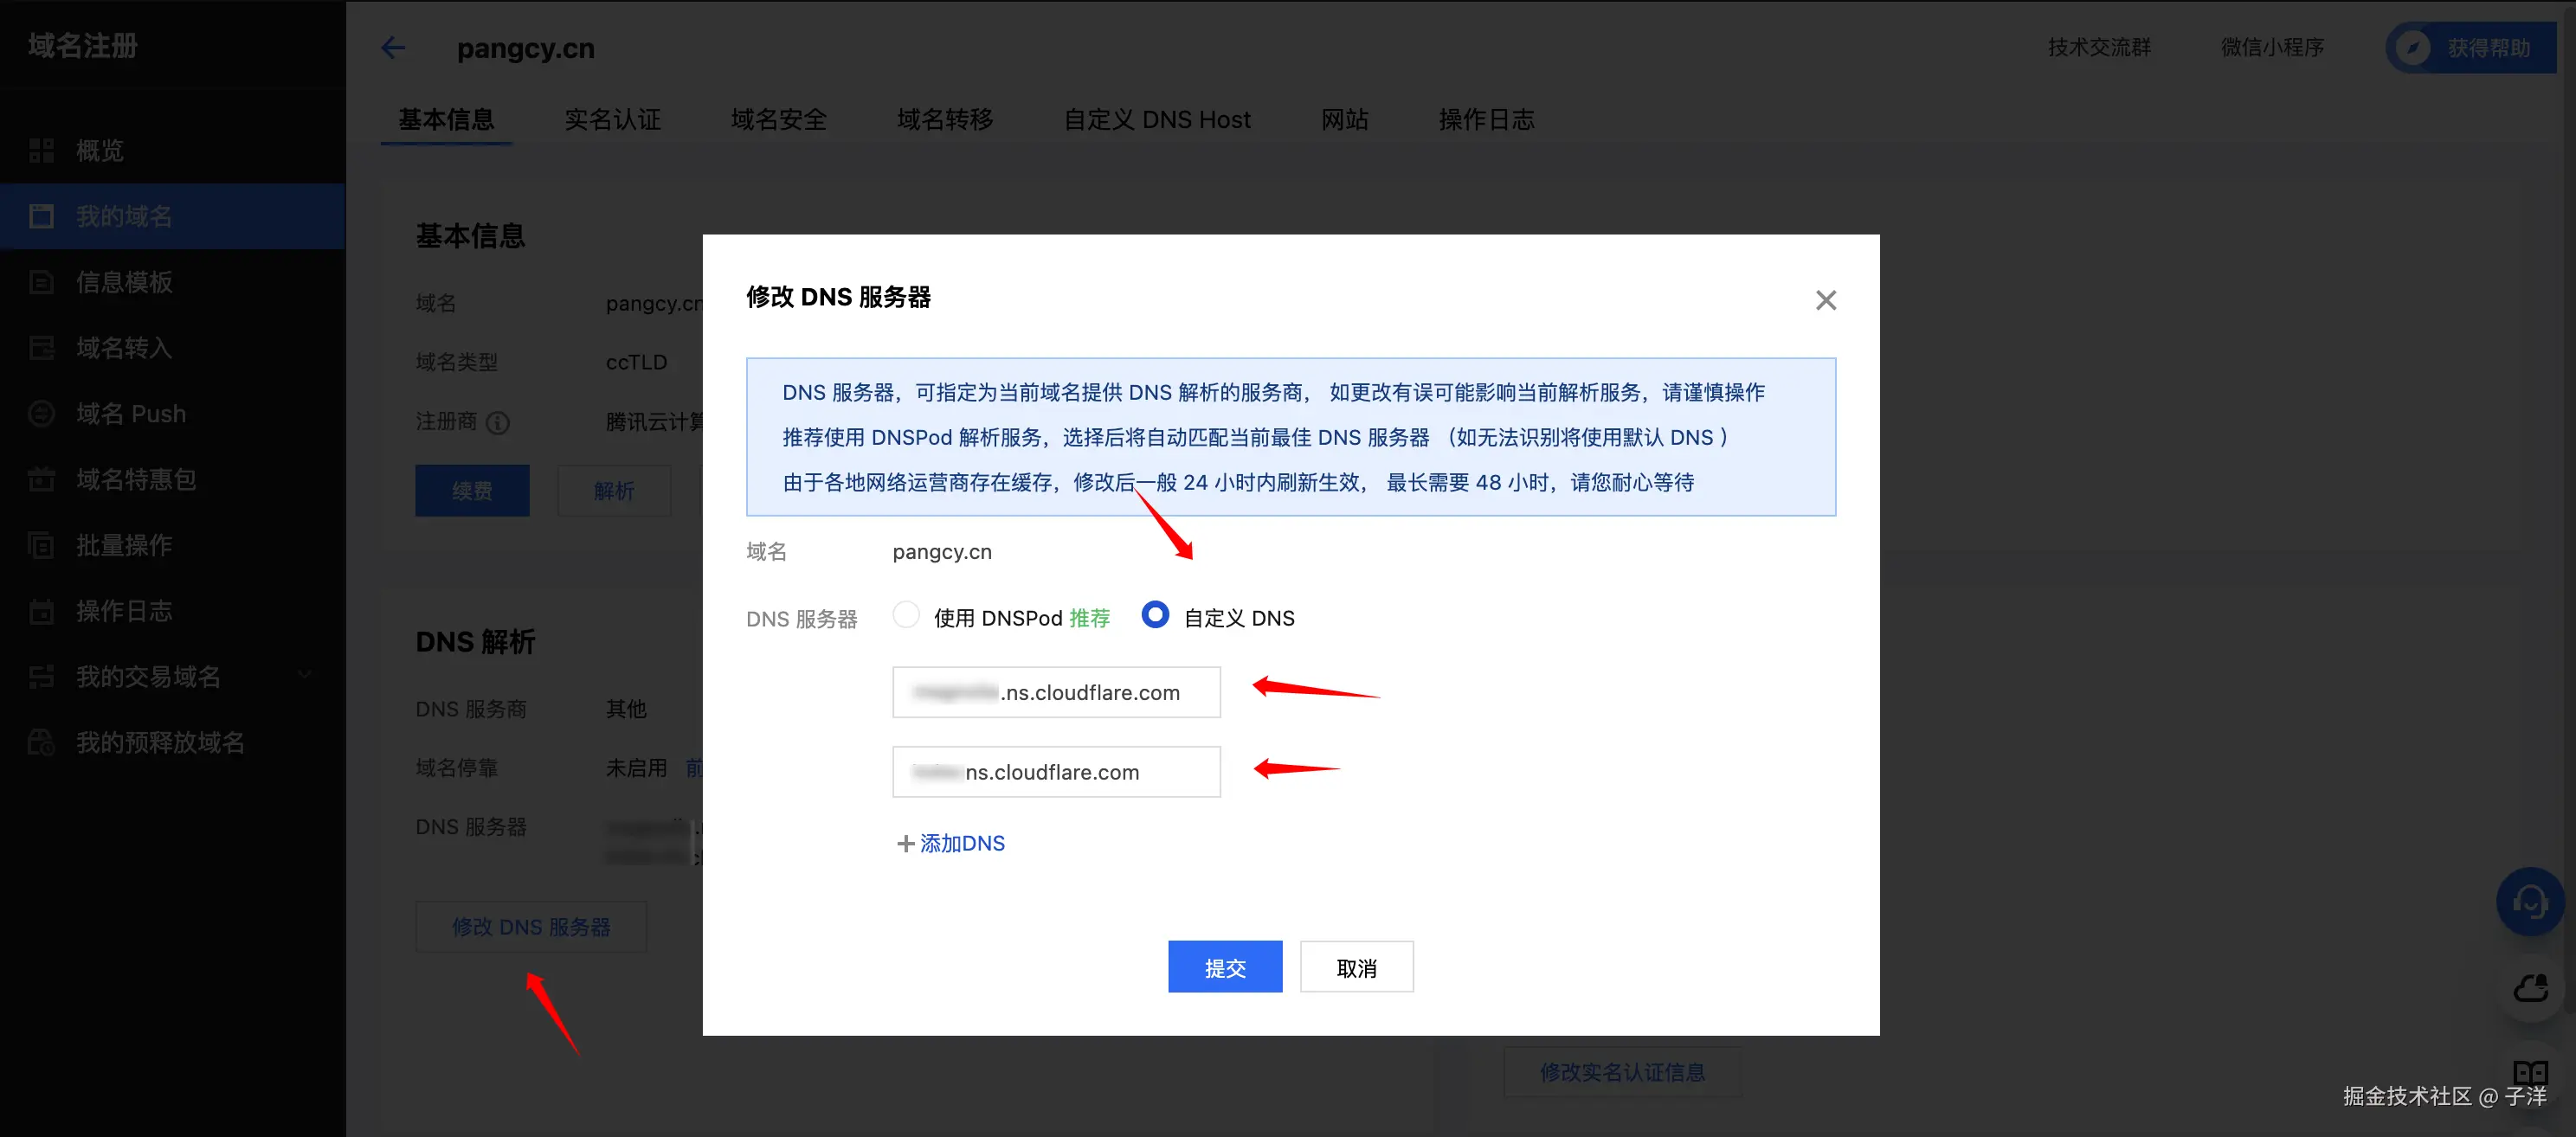Close the 修改 DNS 服务器 dialog

(x=1825, y=300)
